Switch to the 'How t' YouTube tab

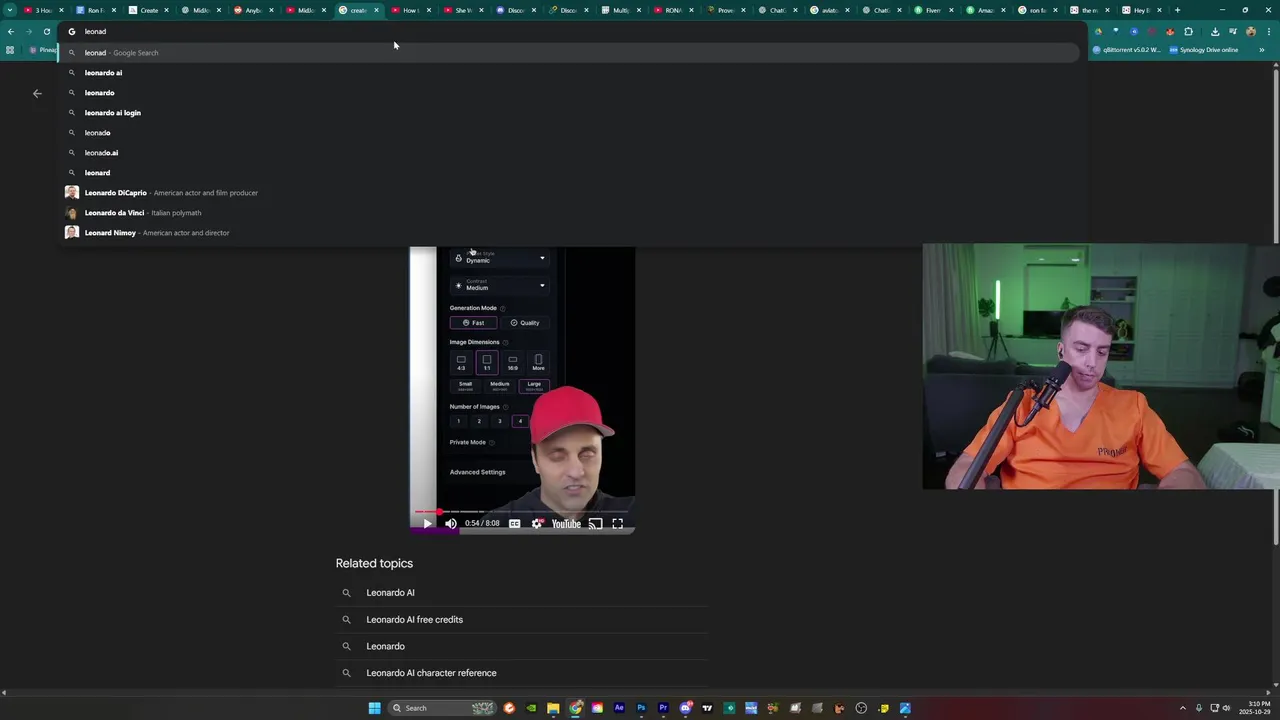410,10
